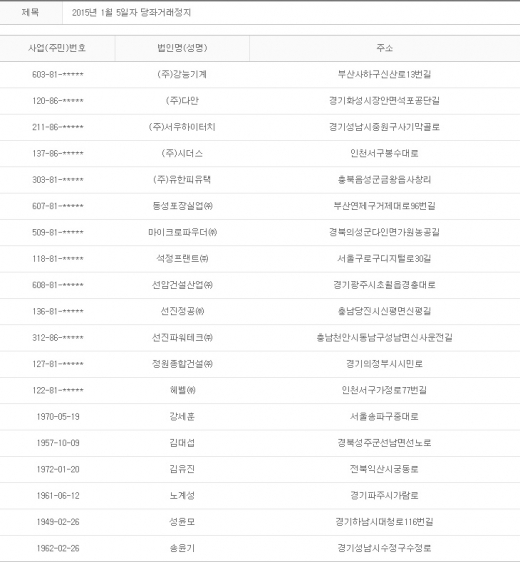The image size is (520, 562).
Task: Select business number 137-86-*****
Action: coord(58,153)
